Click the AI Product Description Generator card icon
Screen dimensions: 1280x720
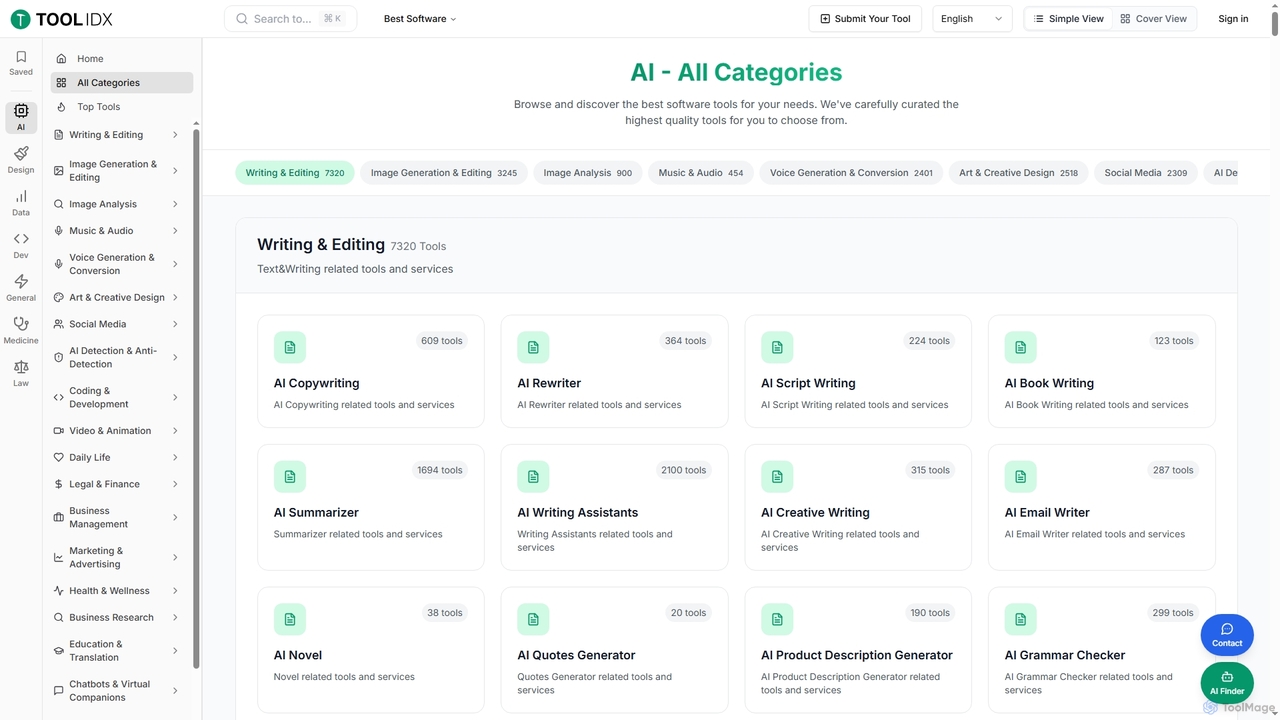(777, 619)
